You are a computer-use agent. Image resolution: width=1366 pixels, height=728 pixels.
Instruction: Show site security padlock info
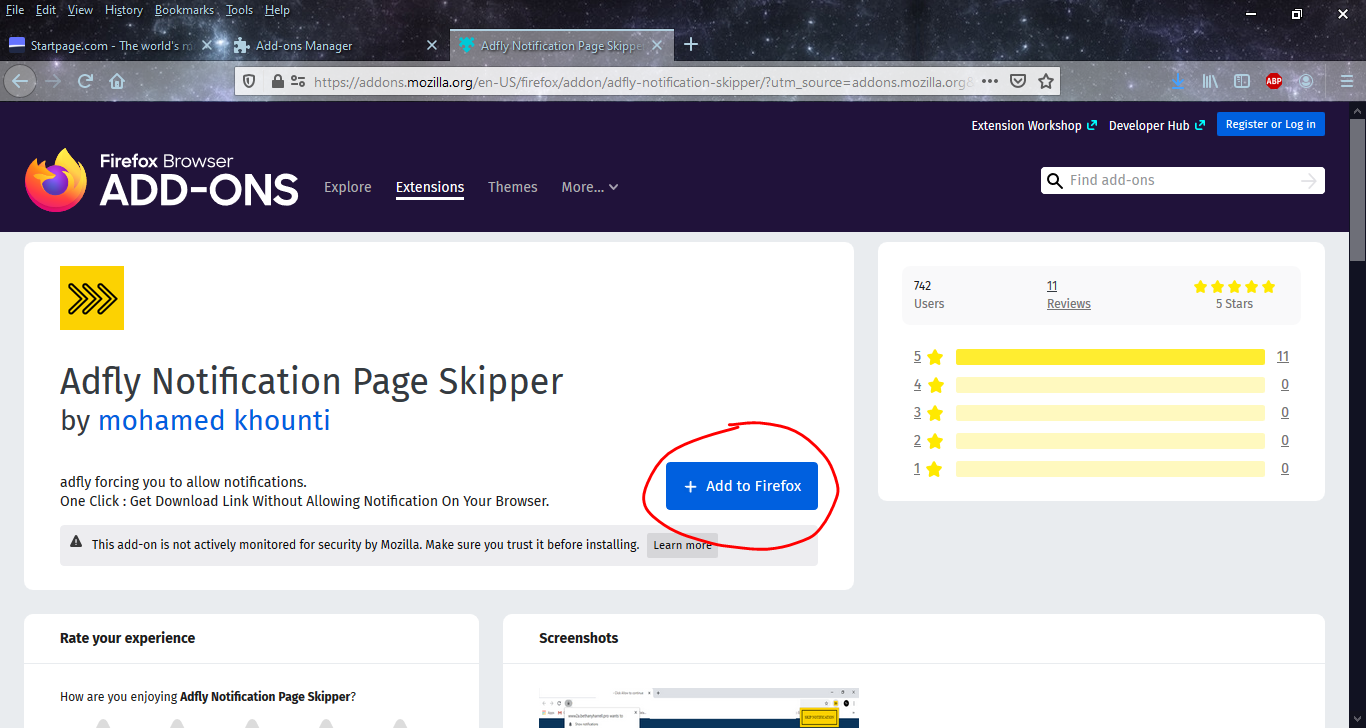coord(278,81)
